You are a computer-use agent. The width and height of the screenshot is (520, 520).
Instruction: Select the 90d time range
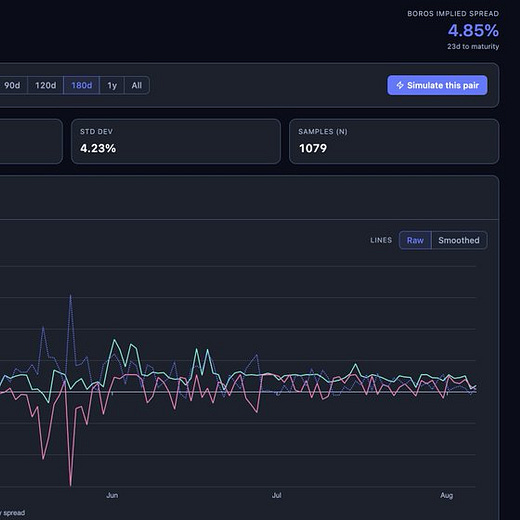(x=12, y=85)
